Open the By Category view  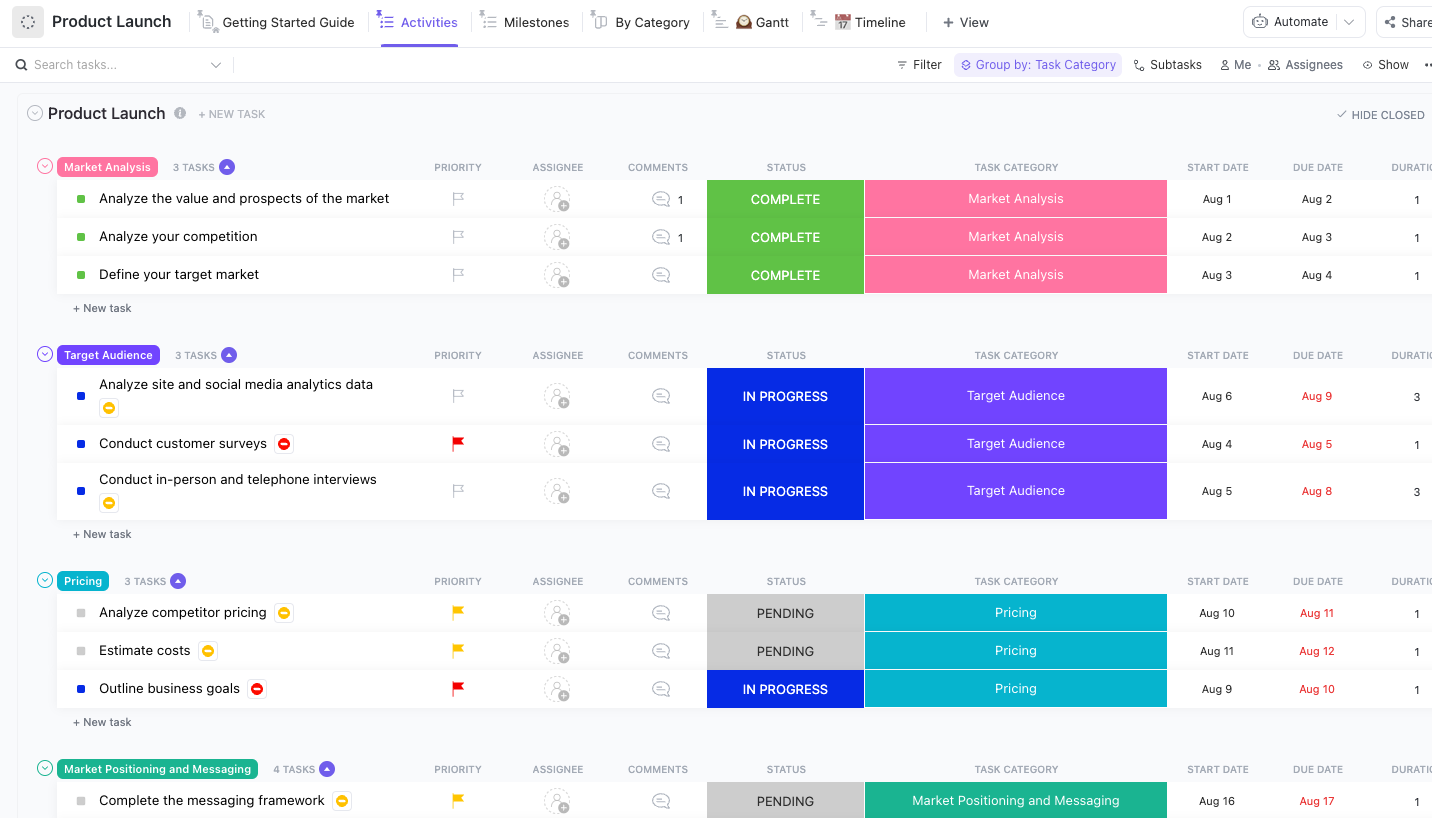650,21
